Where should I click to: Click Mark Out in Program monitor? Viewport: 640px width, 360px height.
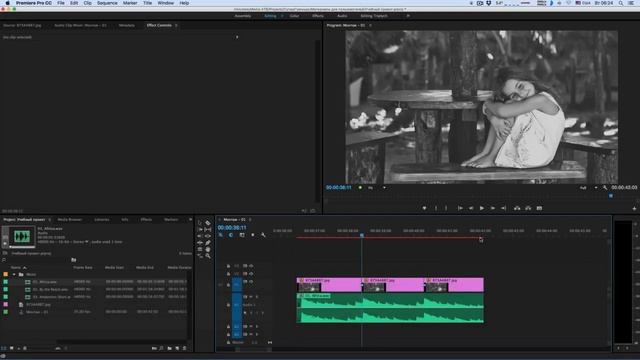[x=446, y=208]
